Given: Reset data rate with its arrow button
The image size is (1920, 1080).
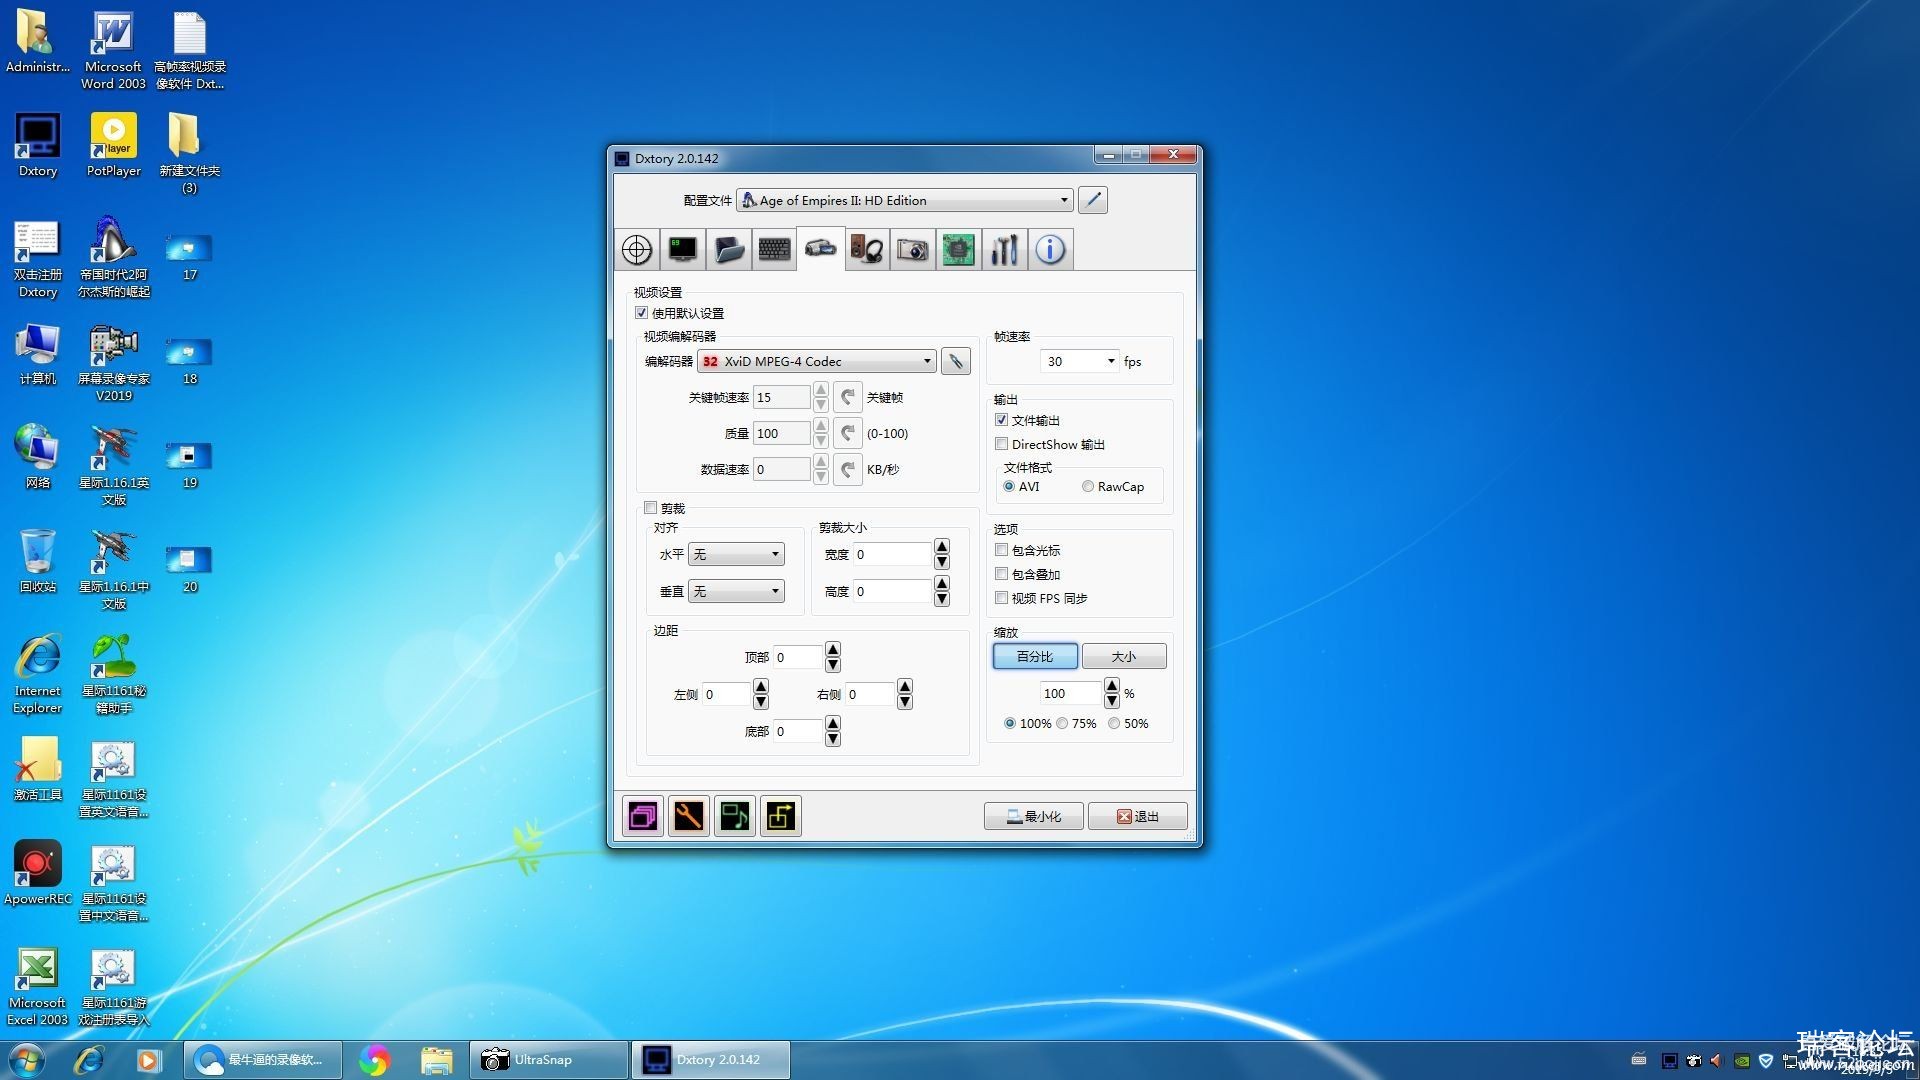Looking at the screenshot, I should tap(847, 469).
